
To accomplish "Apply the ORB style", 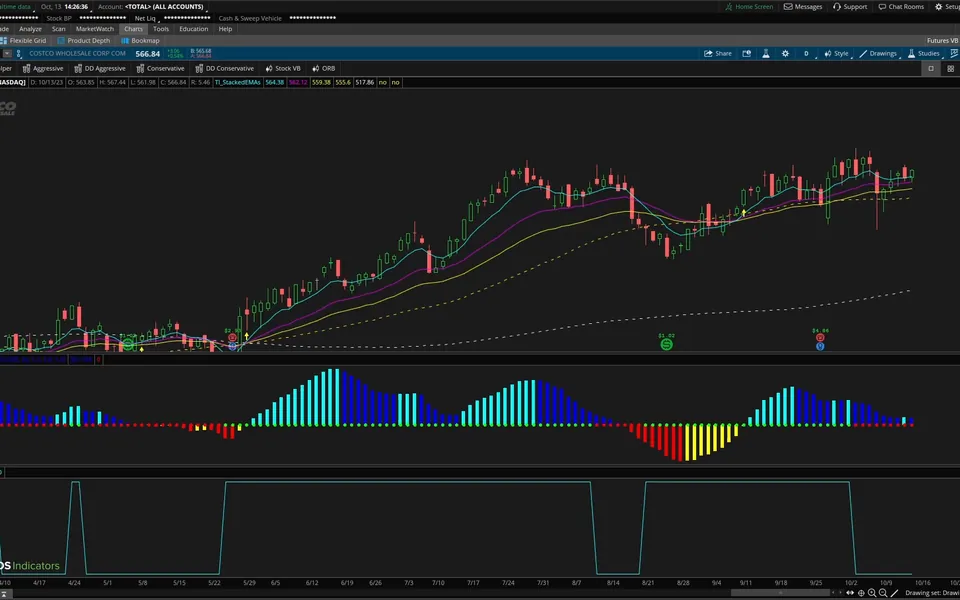I will 323,69.
